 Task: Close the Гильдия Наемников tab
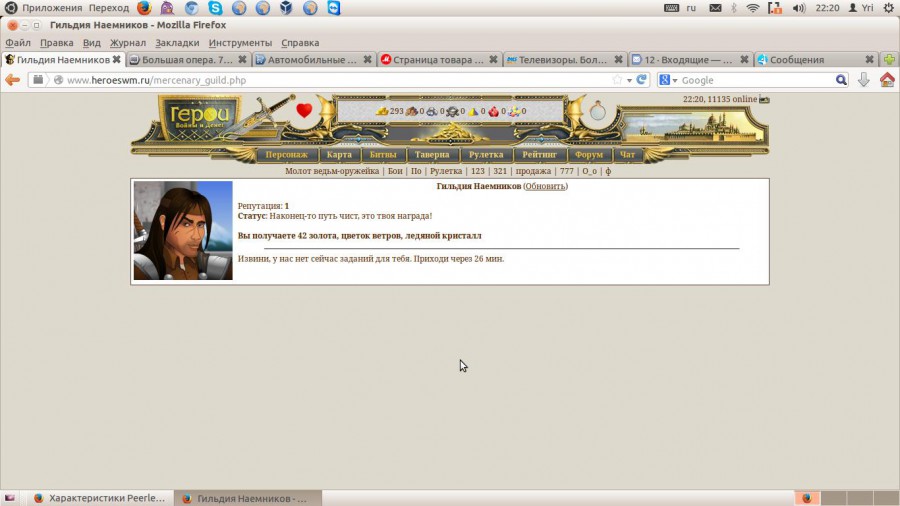tap(117, 59)
